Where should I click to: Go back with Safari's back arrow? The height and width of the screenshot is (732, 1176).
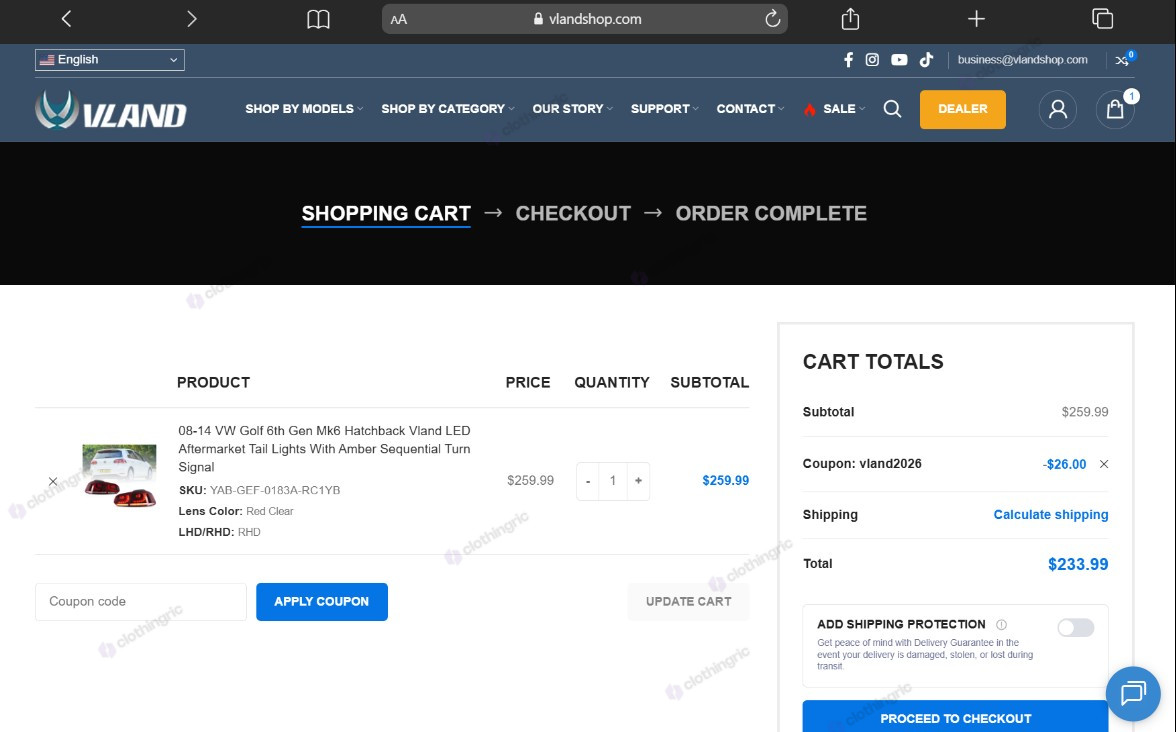point(66,19)
